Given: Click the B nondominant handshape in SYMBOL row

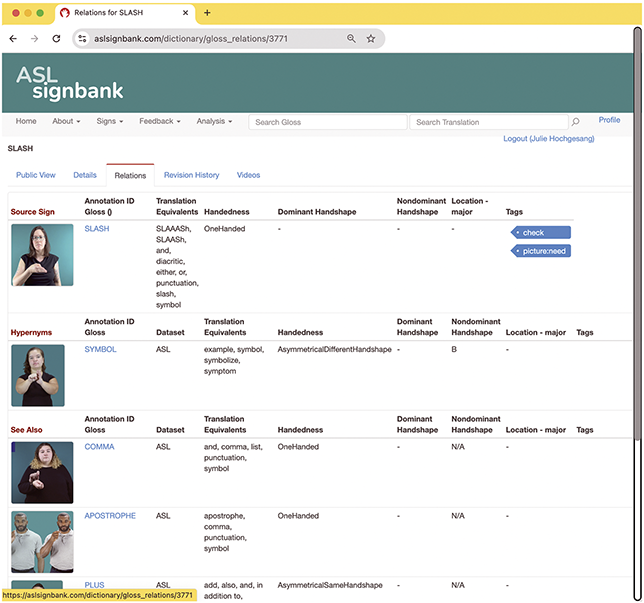Looking at the screenshot, I should tap(454, 349).
